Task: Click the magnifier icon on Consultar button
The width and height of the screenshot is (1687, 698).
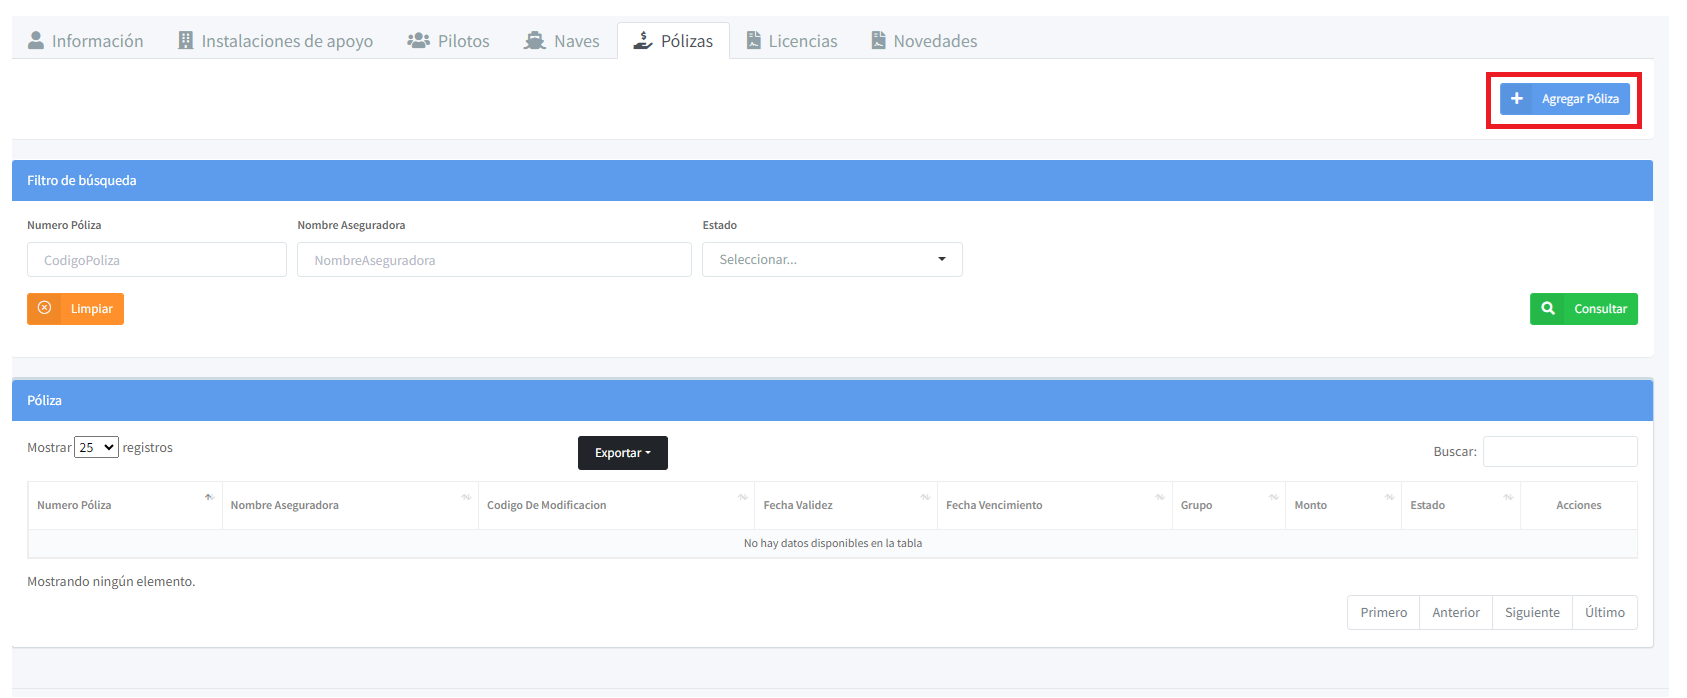Action: 1548,309
